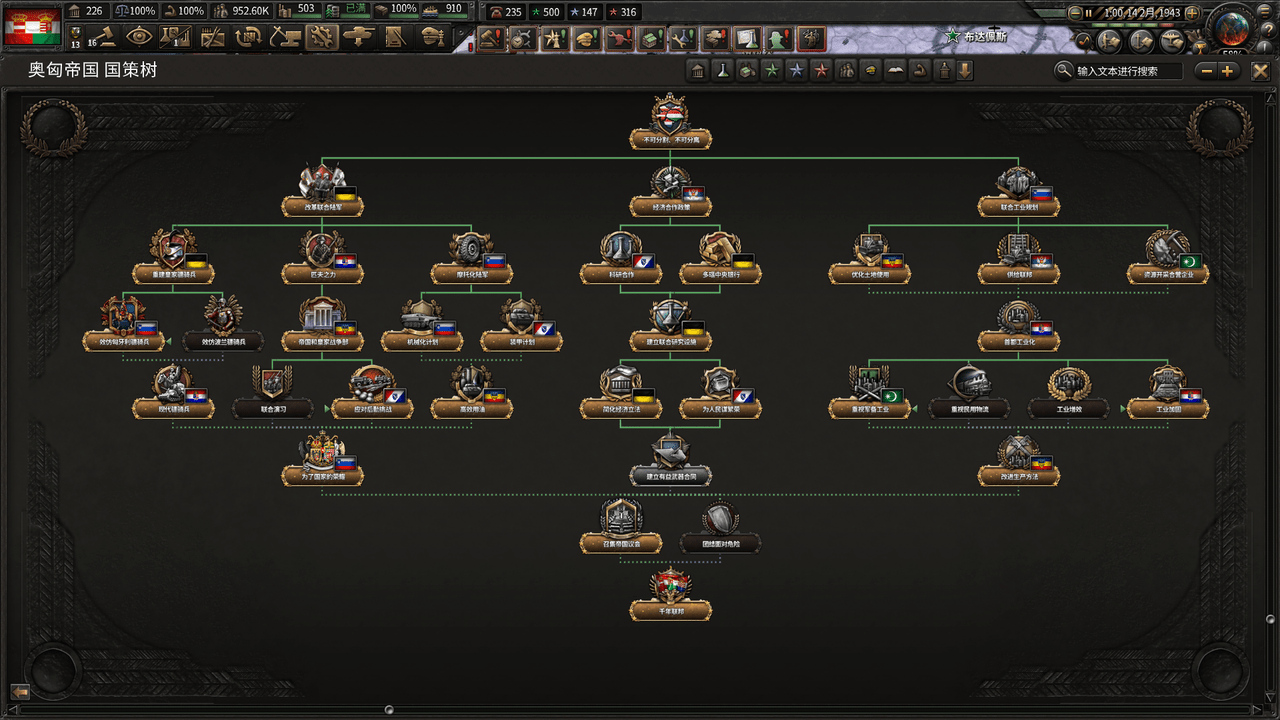1280x720 pixels.
Task: Click the 装甲计划 focus
Action: click(521, 324)
